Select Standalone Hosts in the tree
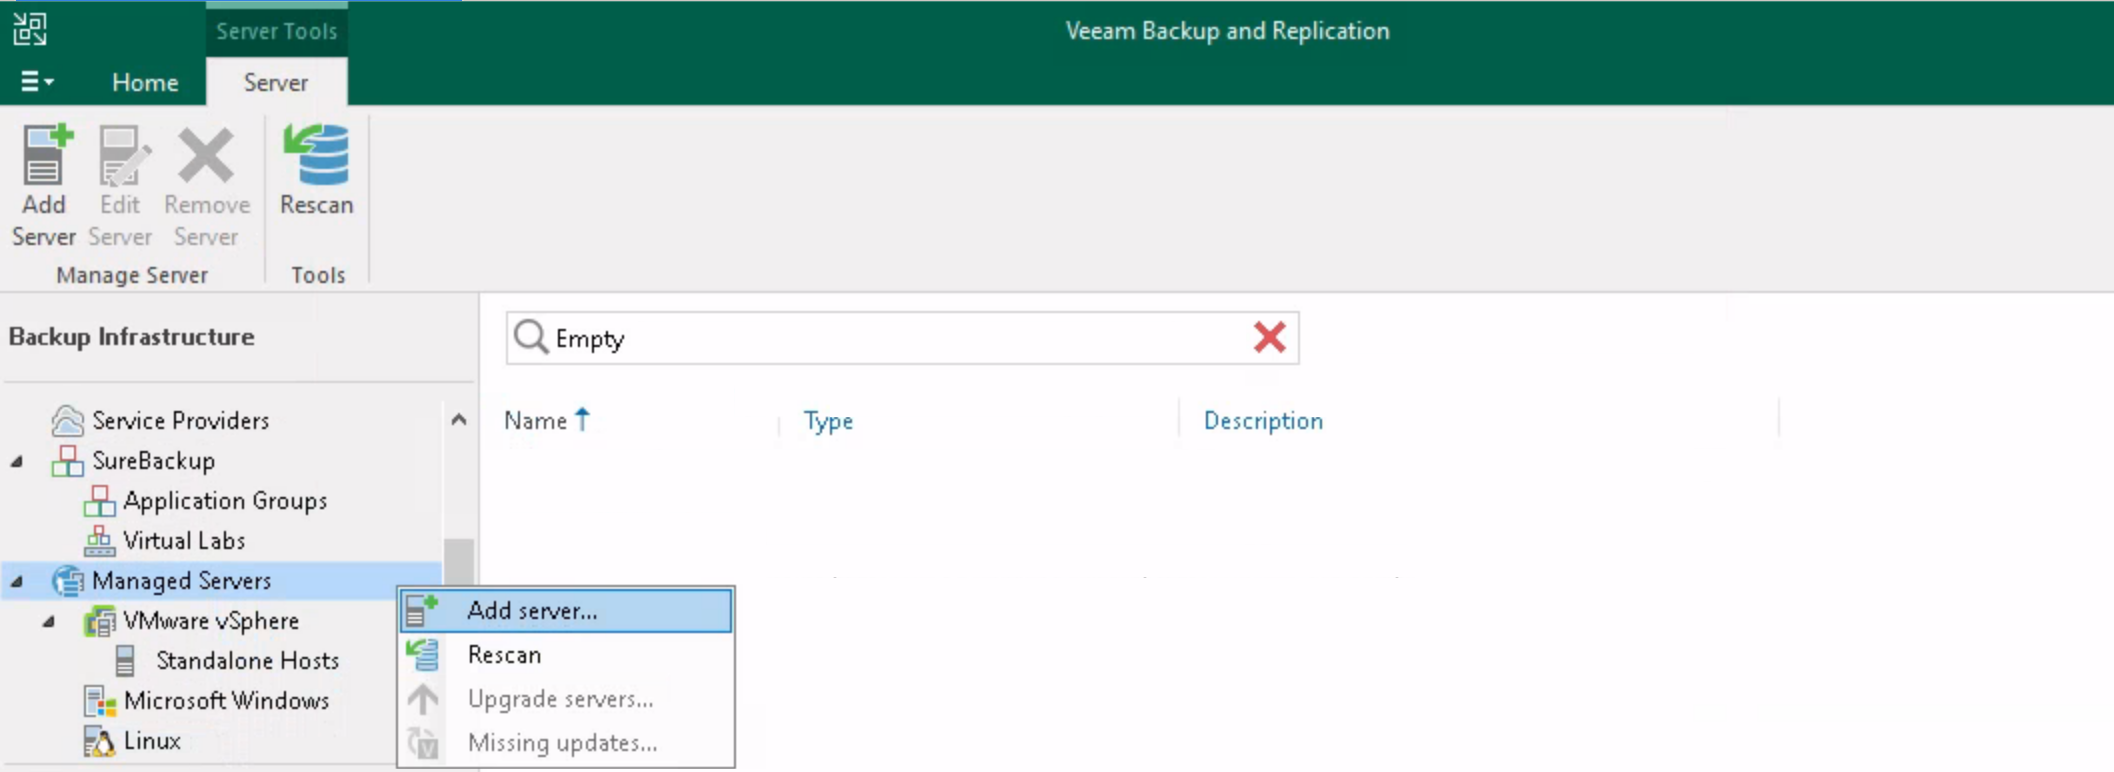 pos(247,661)
